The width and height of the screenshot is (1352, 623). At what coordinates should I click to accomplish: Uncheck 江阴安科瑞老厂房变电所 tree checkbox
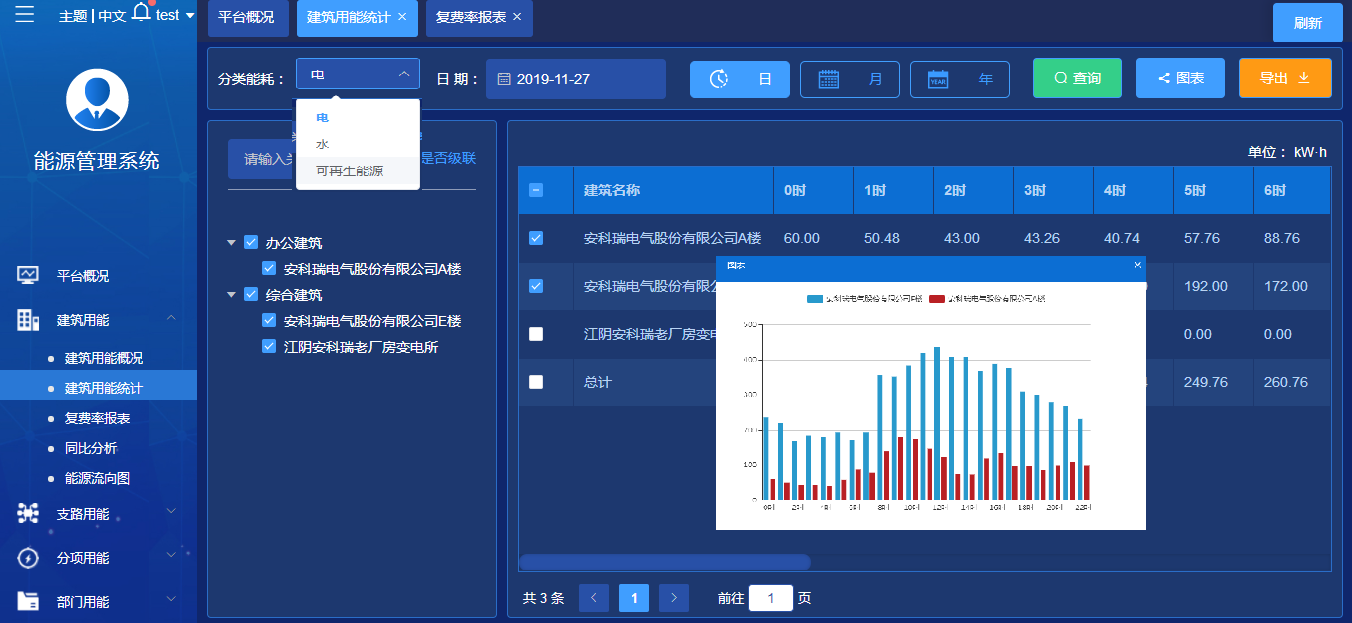tap(269, 346)
